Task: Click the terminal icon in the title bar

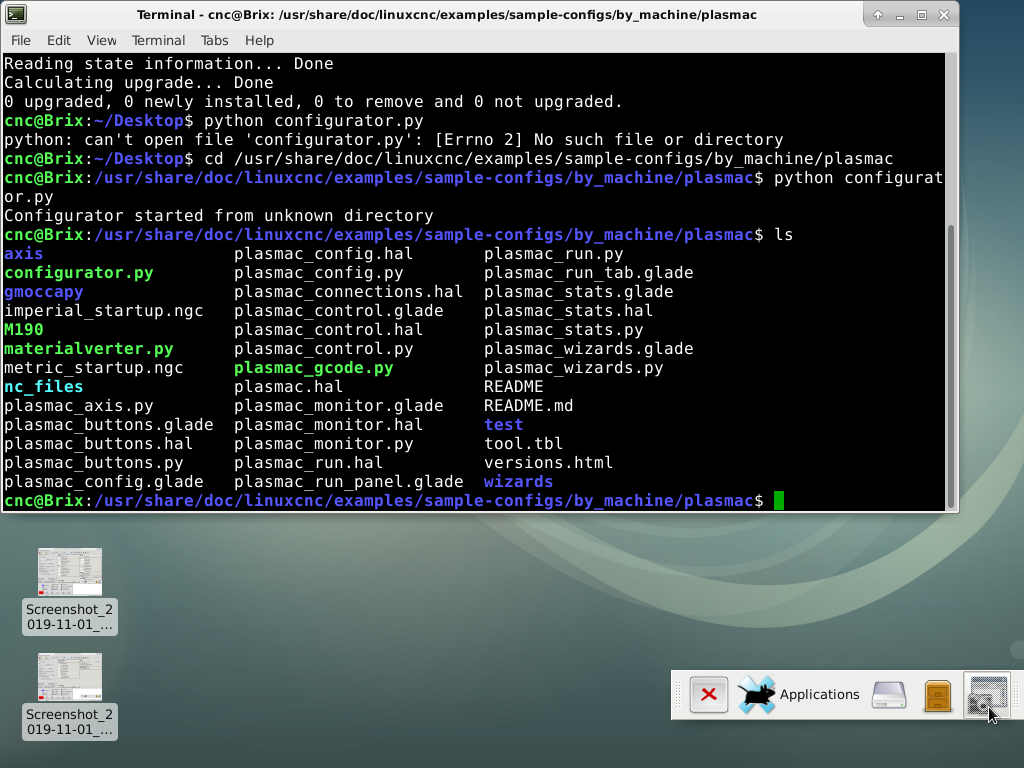Action: pos(16,14)
